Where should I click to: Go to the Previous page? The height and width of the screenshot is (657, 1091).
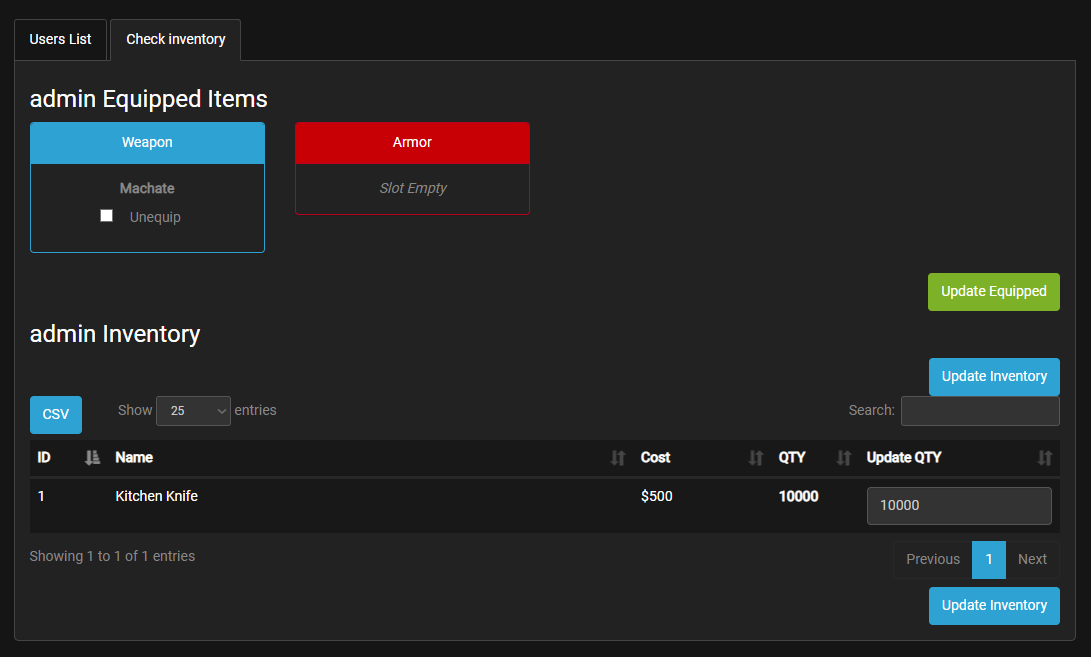(932, 560)
